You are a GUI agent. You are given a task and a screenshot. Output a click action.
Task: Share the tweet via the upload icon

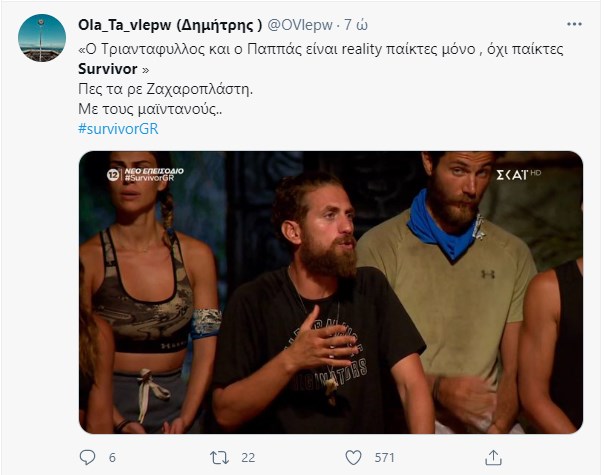pos(493,457)
